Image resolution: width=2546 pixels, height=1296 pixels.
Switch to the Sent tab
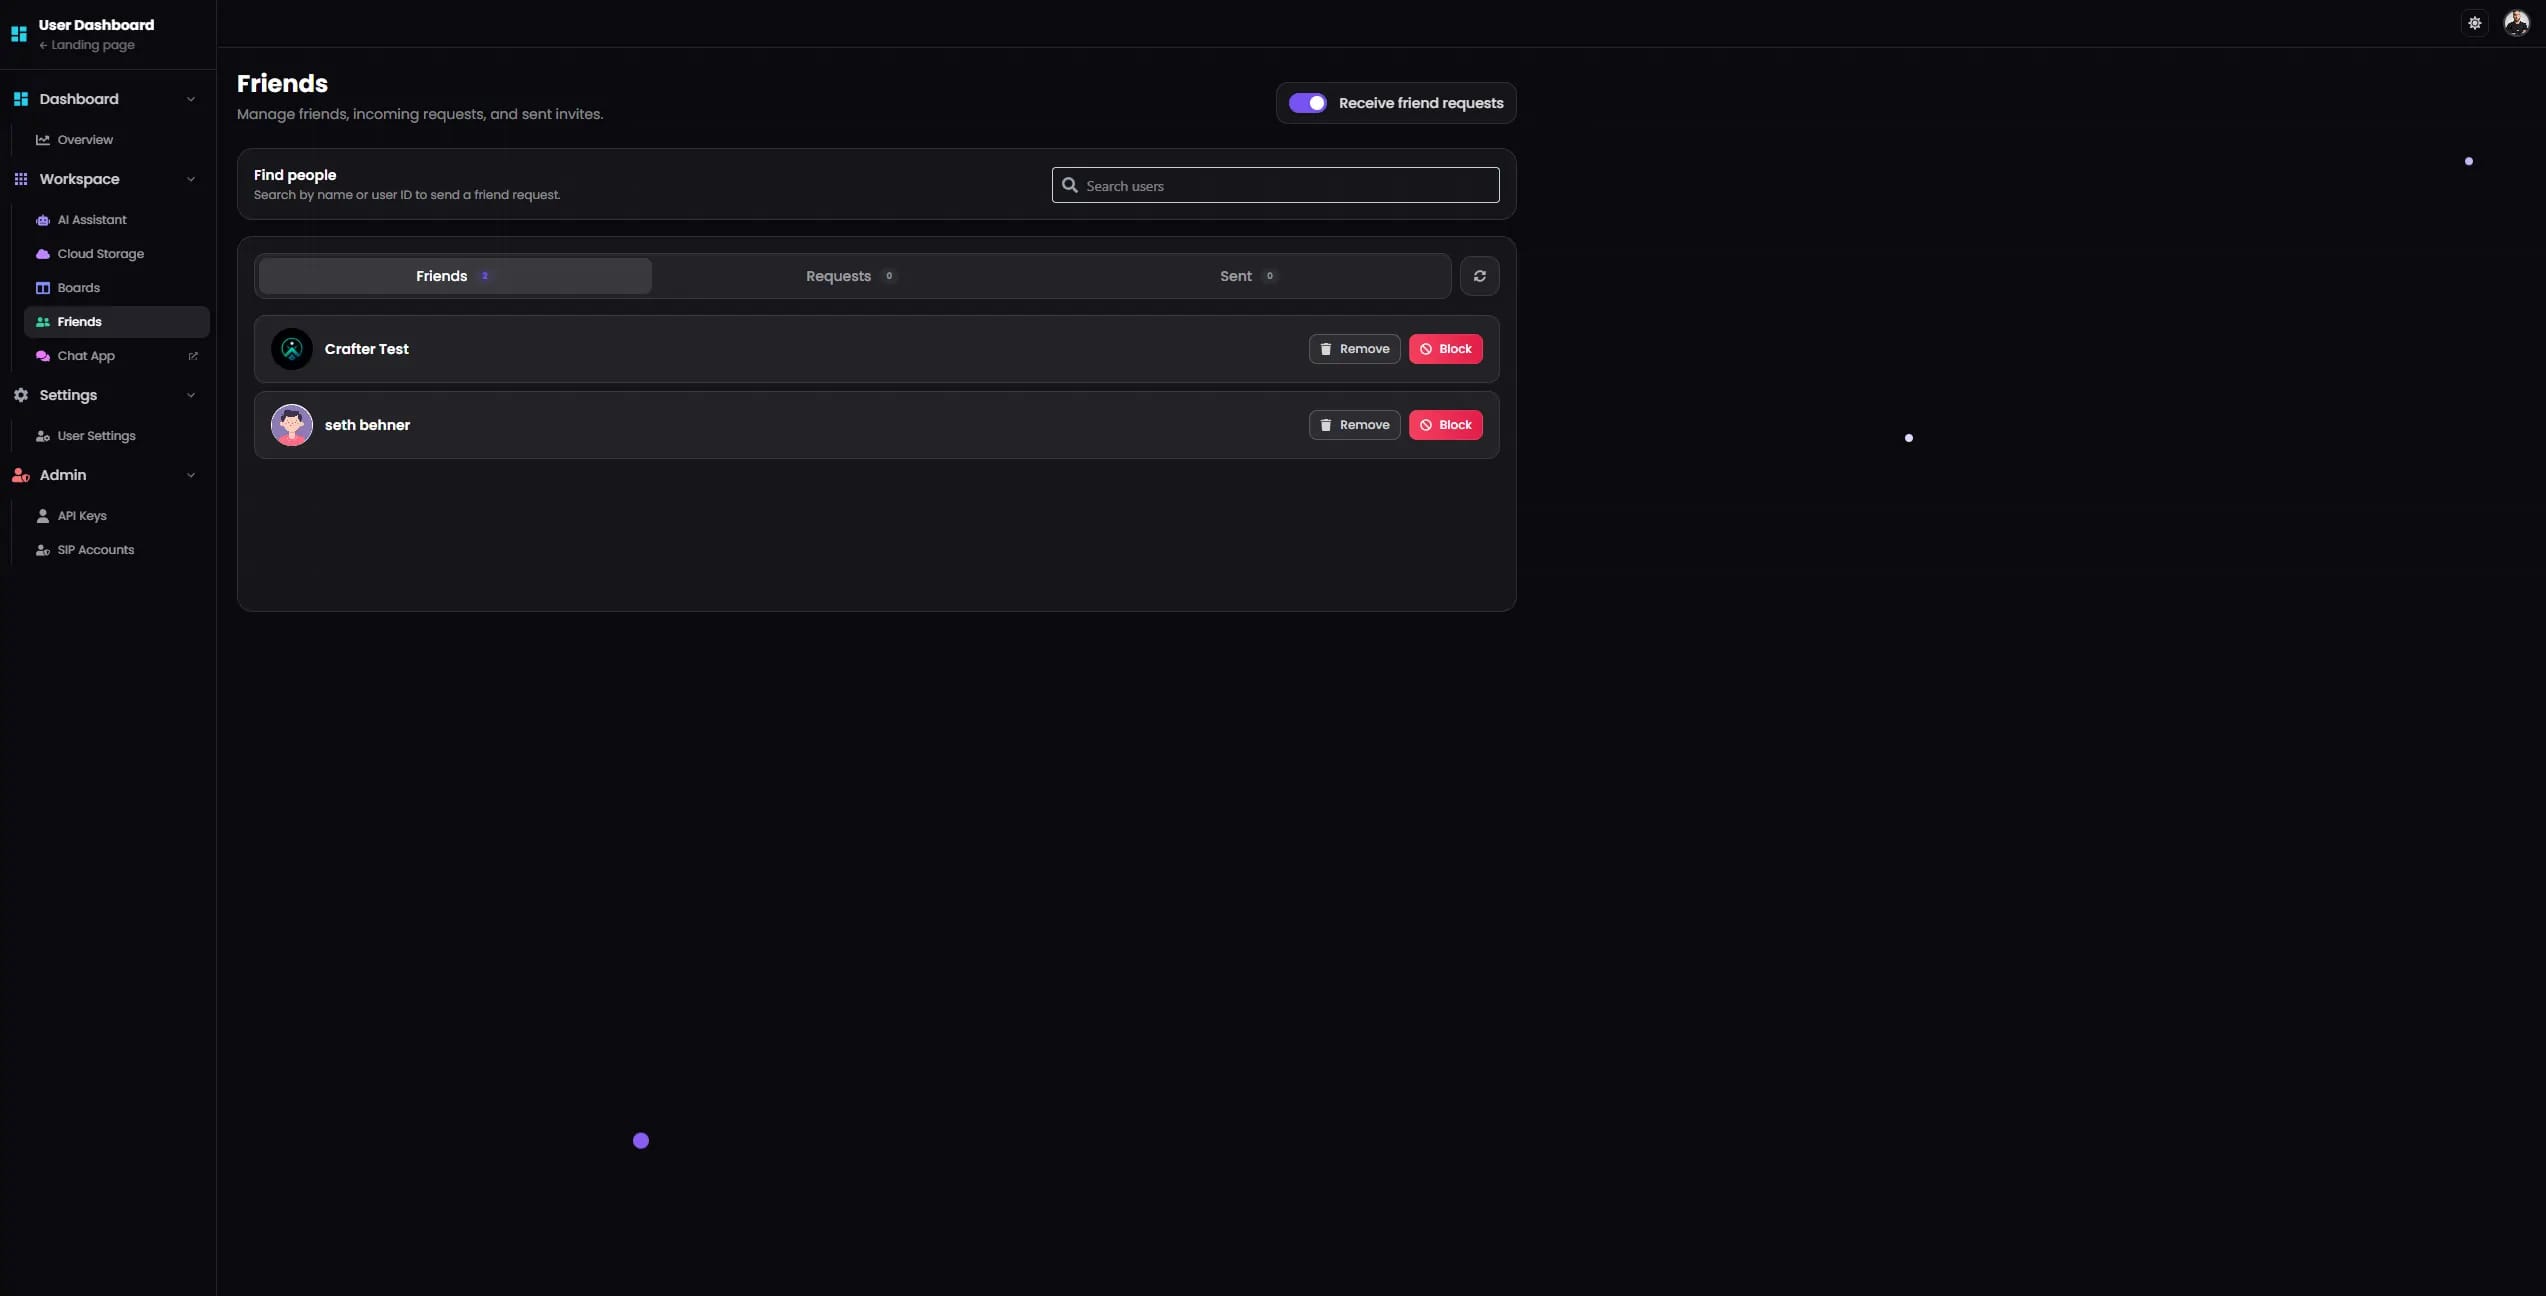[1248, 276]
